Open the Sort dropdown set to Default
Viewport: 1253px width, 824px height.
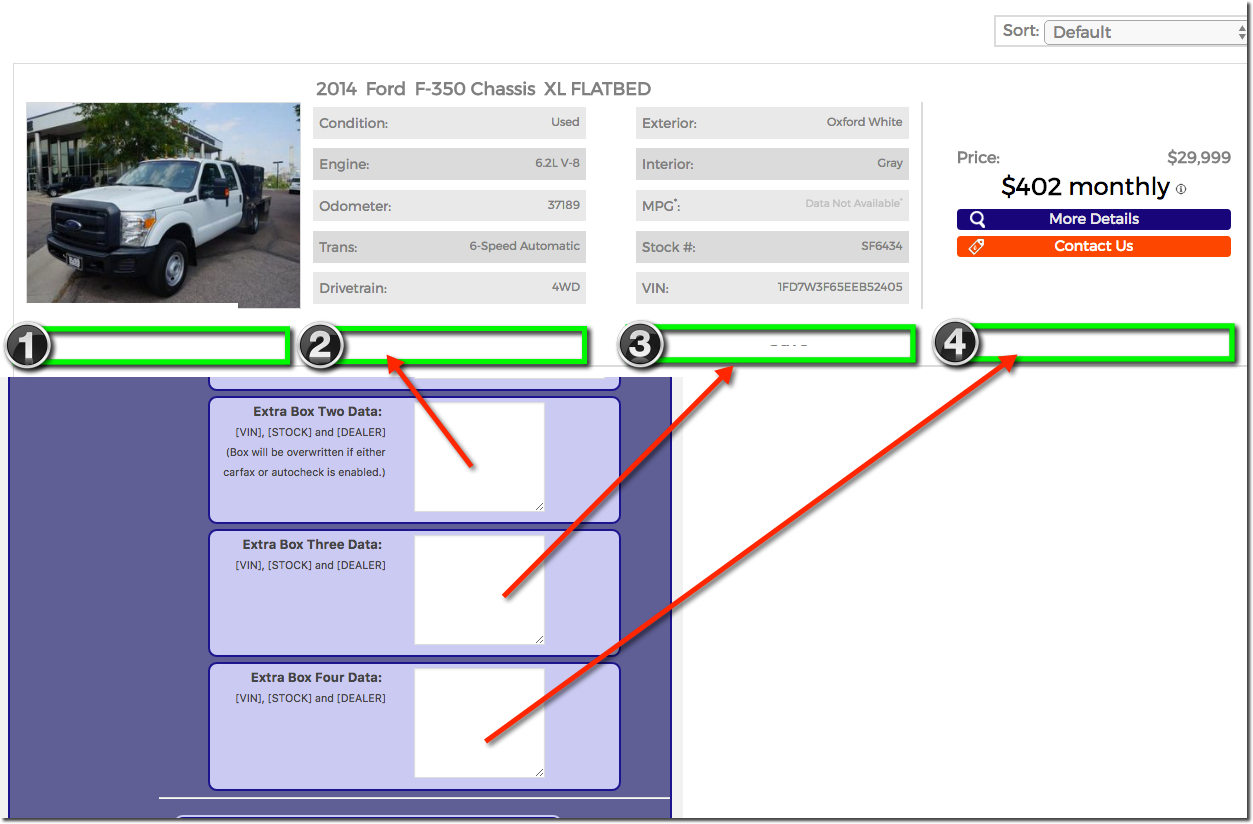[x=1145, y=32]
